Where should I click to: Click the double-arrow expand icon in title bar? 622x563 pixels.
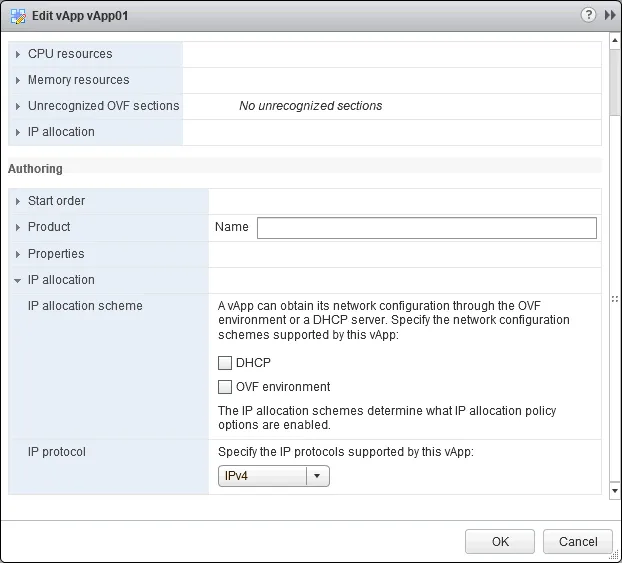(609, 15)
